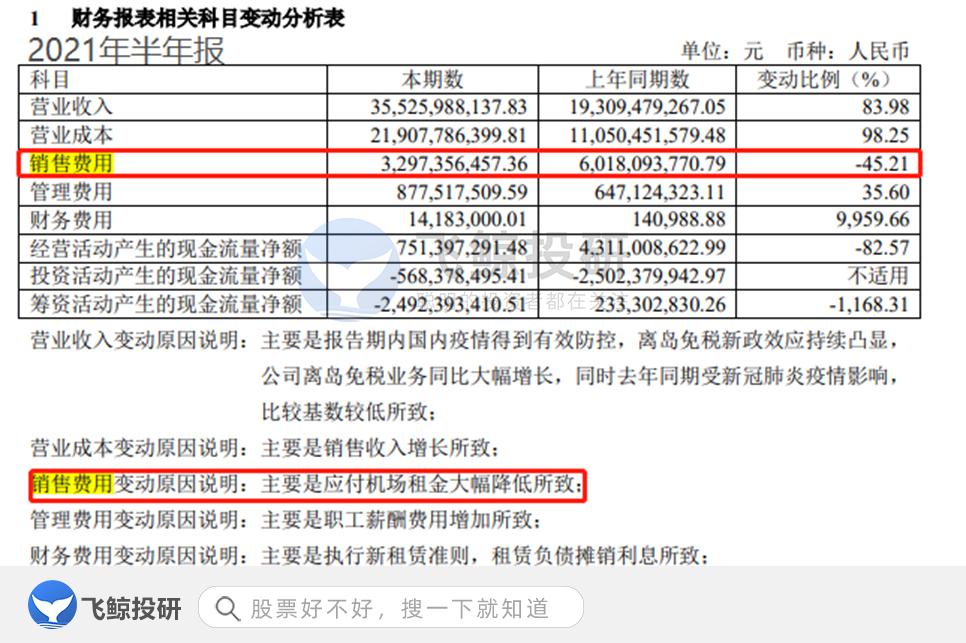The image size is (966, 643).
Task: Click the 财务费用变动原因说明 line
Action: click(369, 556)
